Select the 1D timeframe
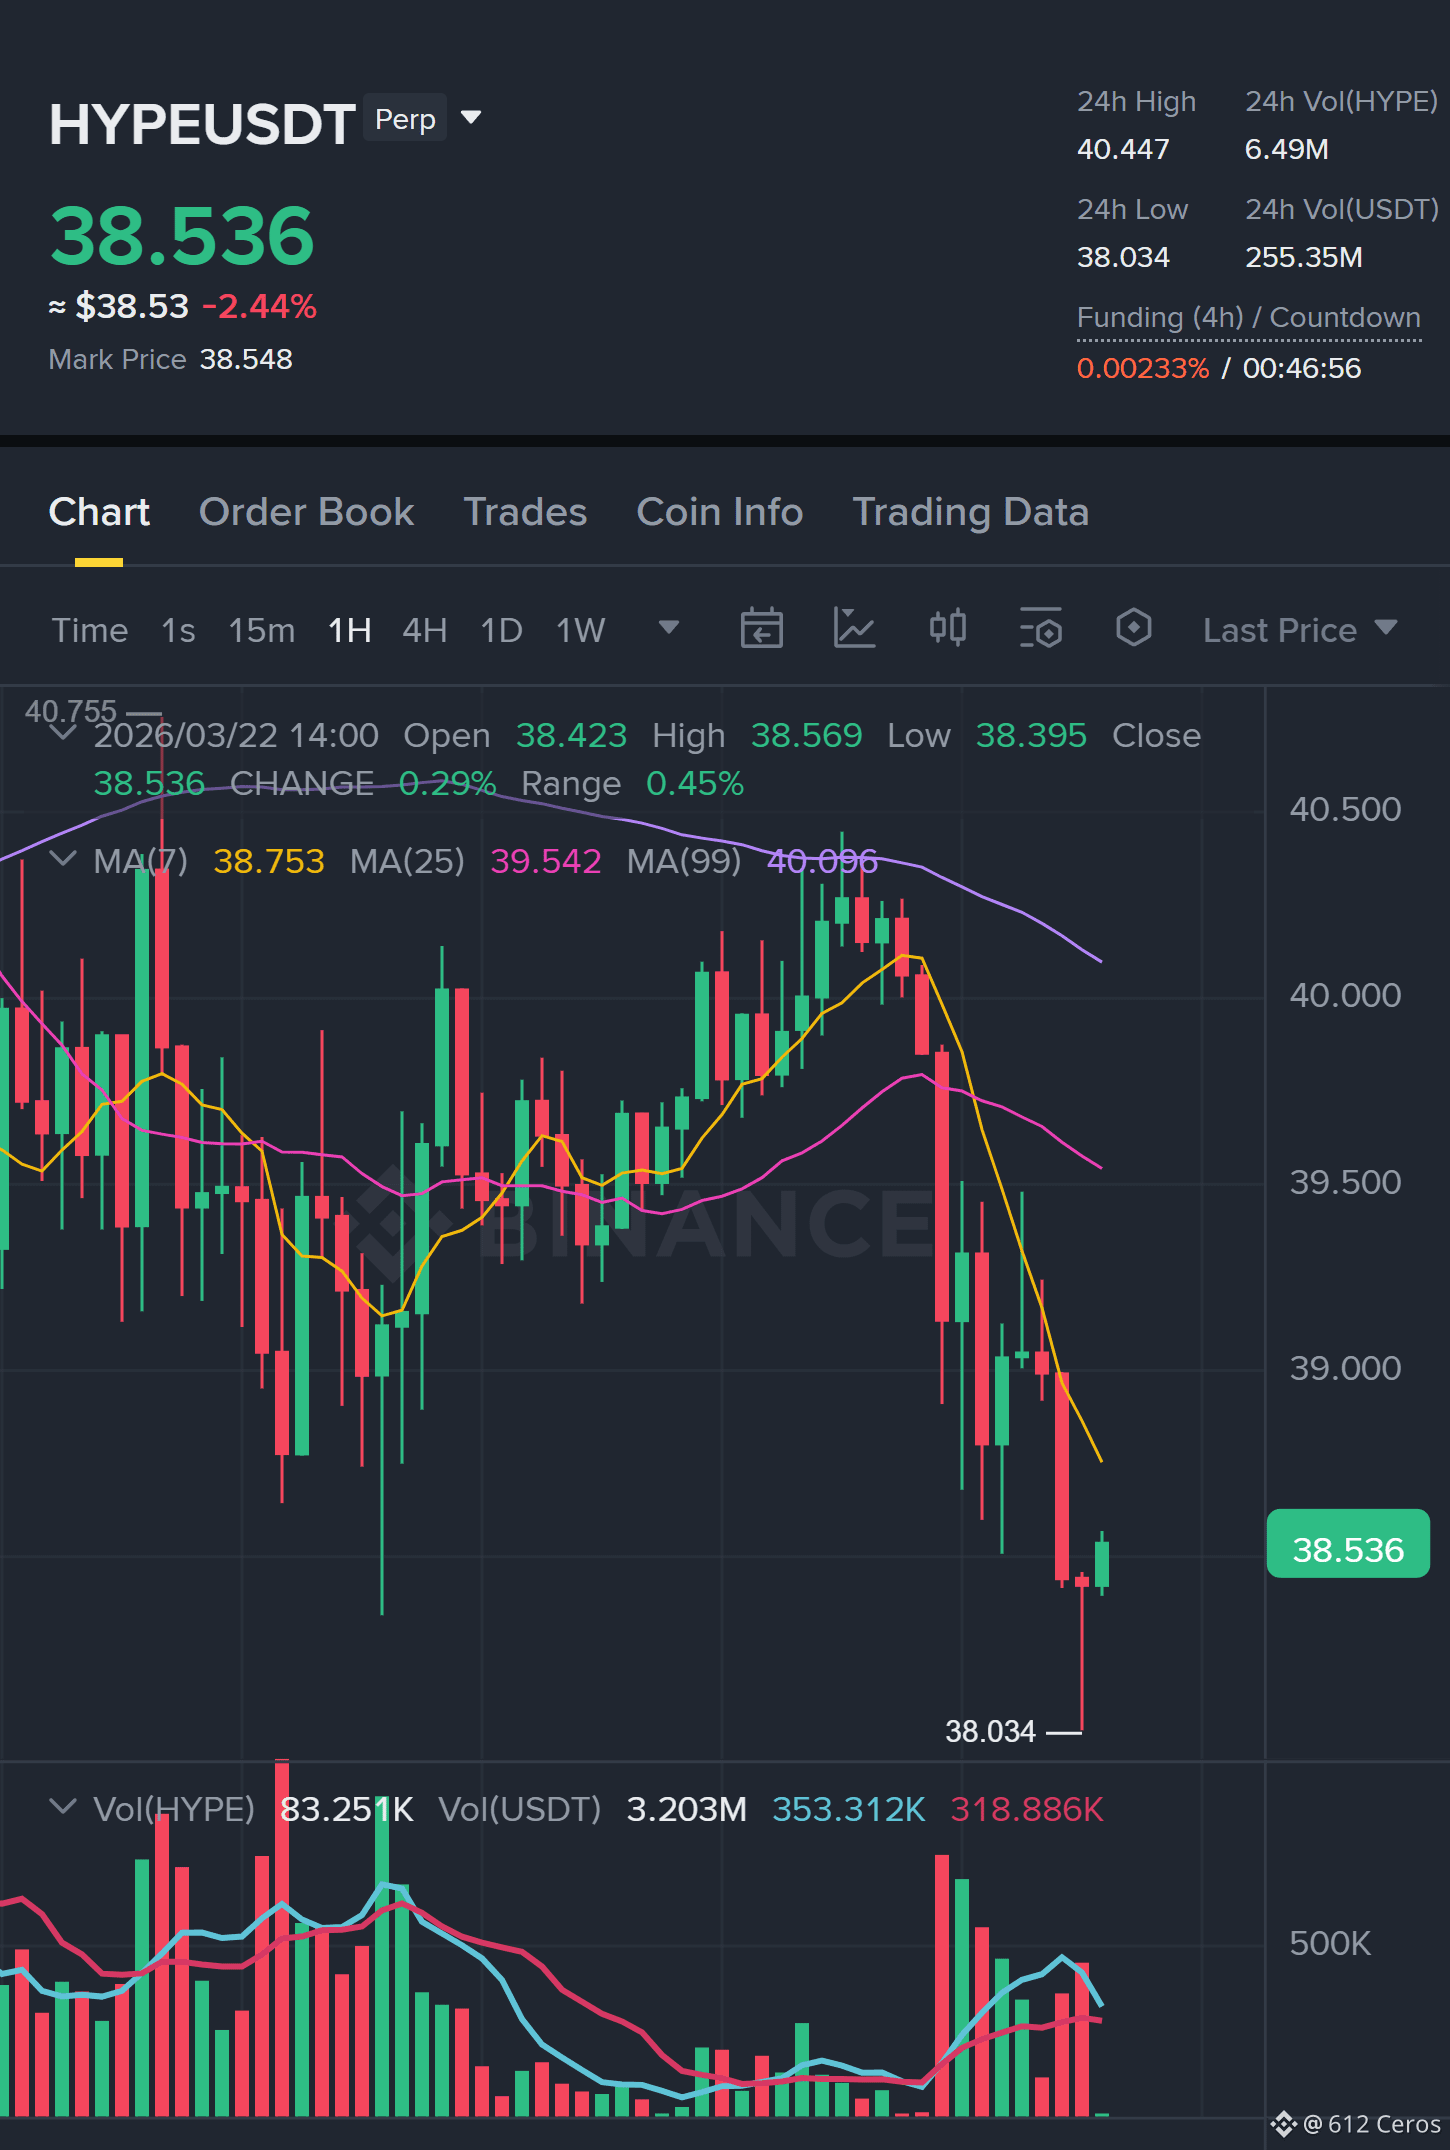1450x2150 pixels. click(x=502, y=630)
